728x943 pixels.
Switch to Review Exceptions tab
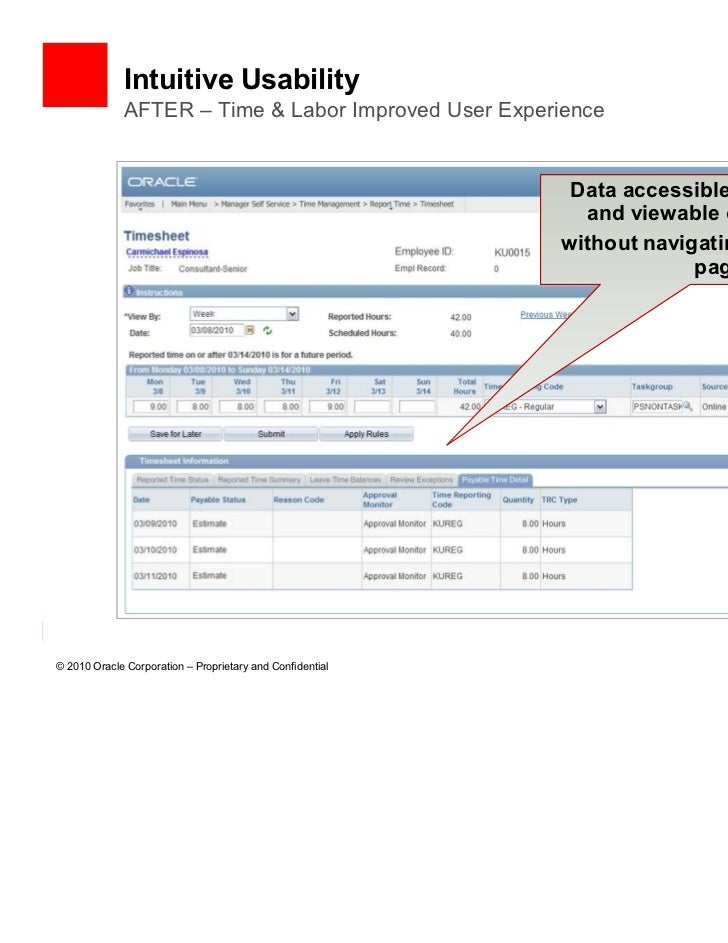(421, 480)
